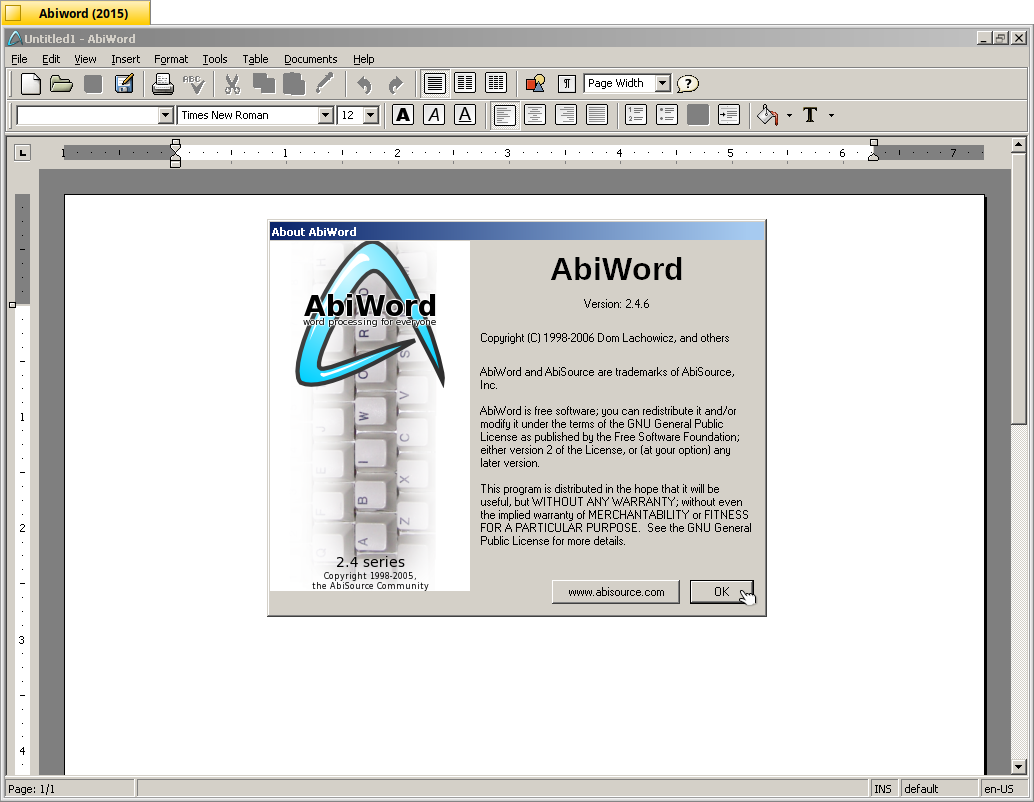Click the scroll down arrow

(1019, 766)
